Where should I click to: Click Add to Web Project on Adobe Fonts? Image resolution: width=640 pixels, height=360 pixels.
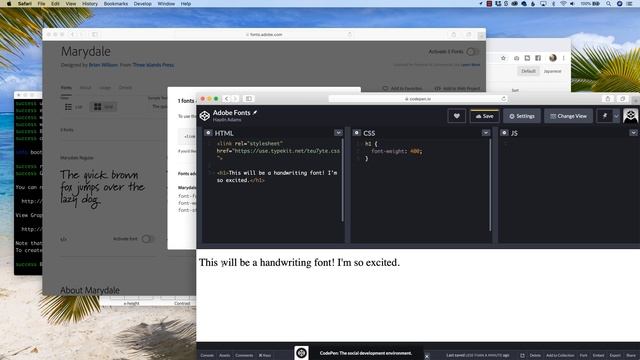(x=457, y=88)
